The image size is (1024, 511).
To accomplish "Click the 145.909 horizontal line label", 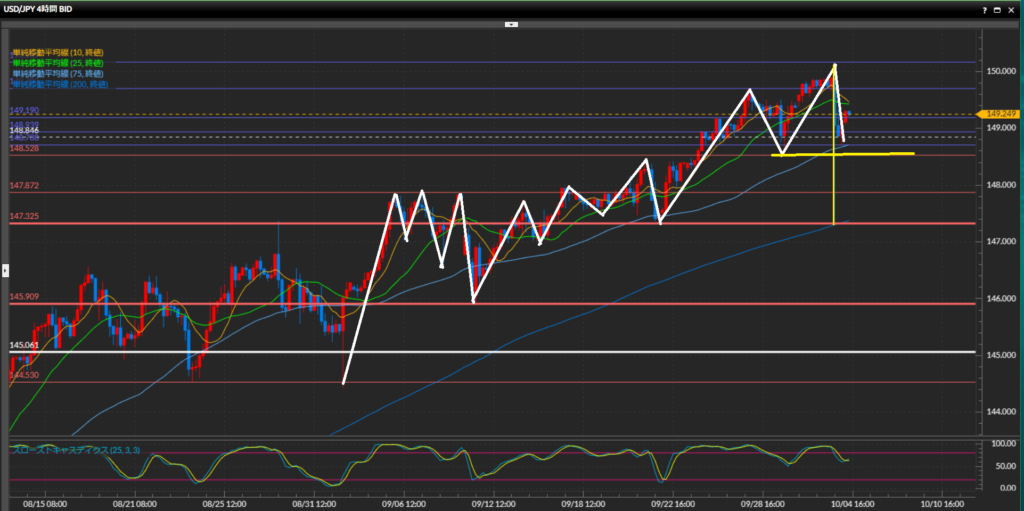I will (x=24, y=297).
